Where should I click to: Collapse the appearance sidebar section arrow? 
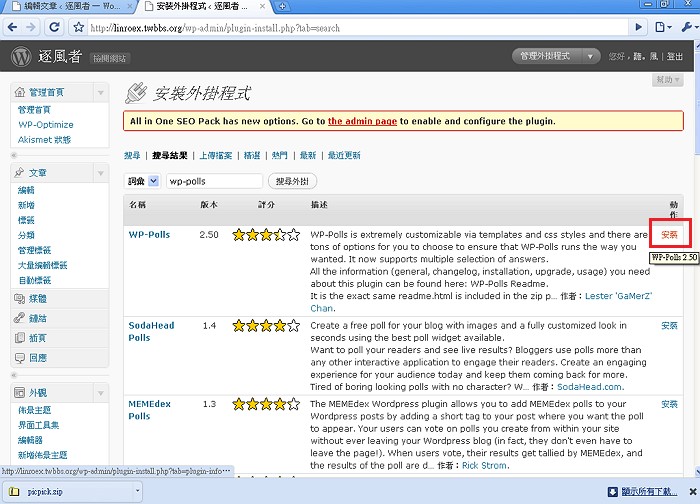pyautogui.click(x=100, y=393)
